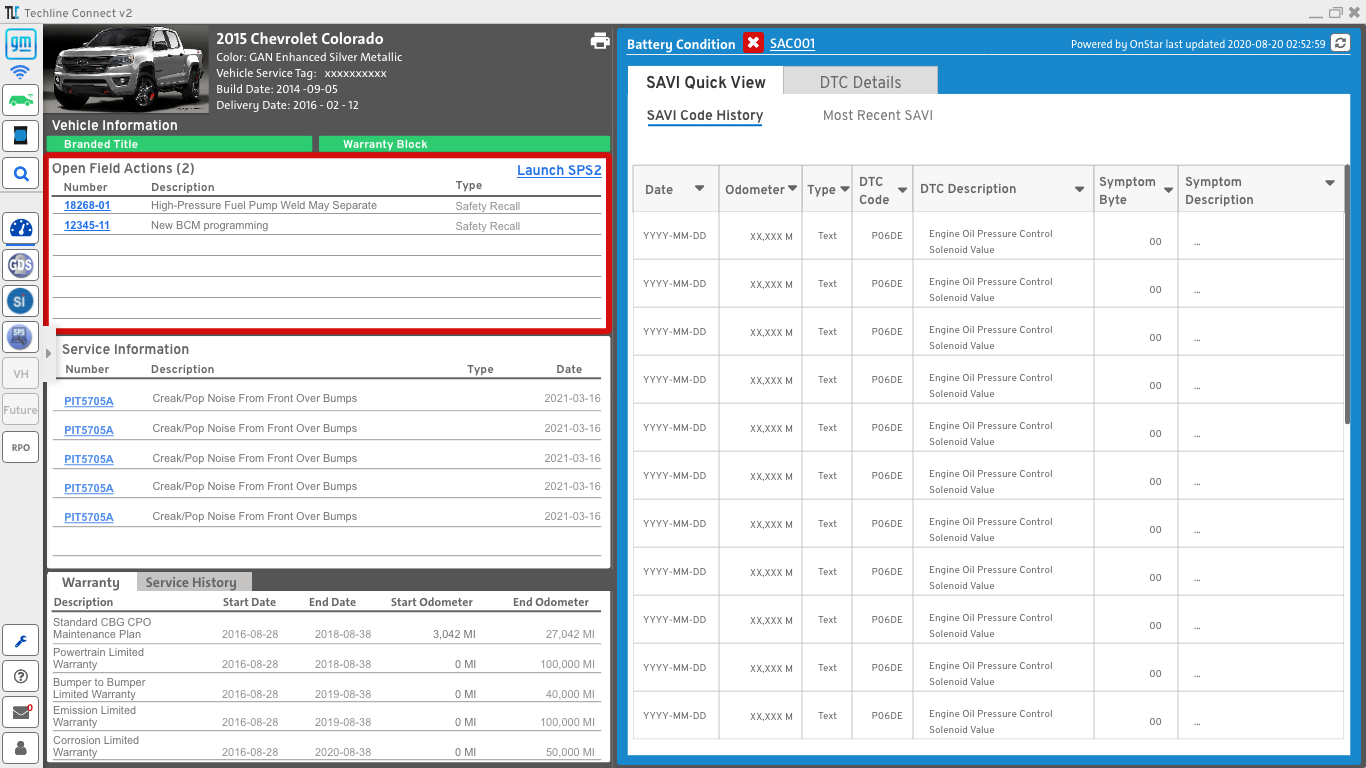Select the 'Standard CBG CPO Maintenance Plan' row
This screenshot has width=1366, height=768.
(x=328, y=628)
